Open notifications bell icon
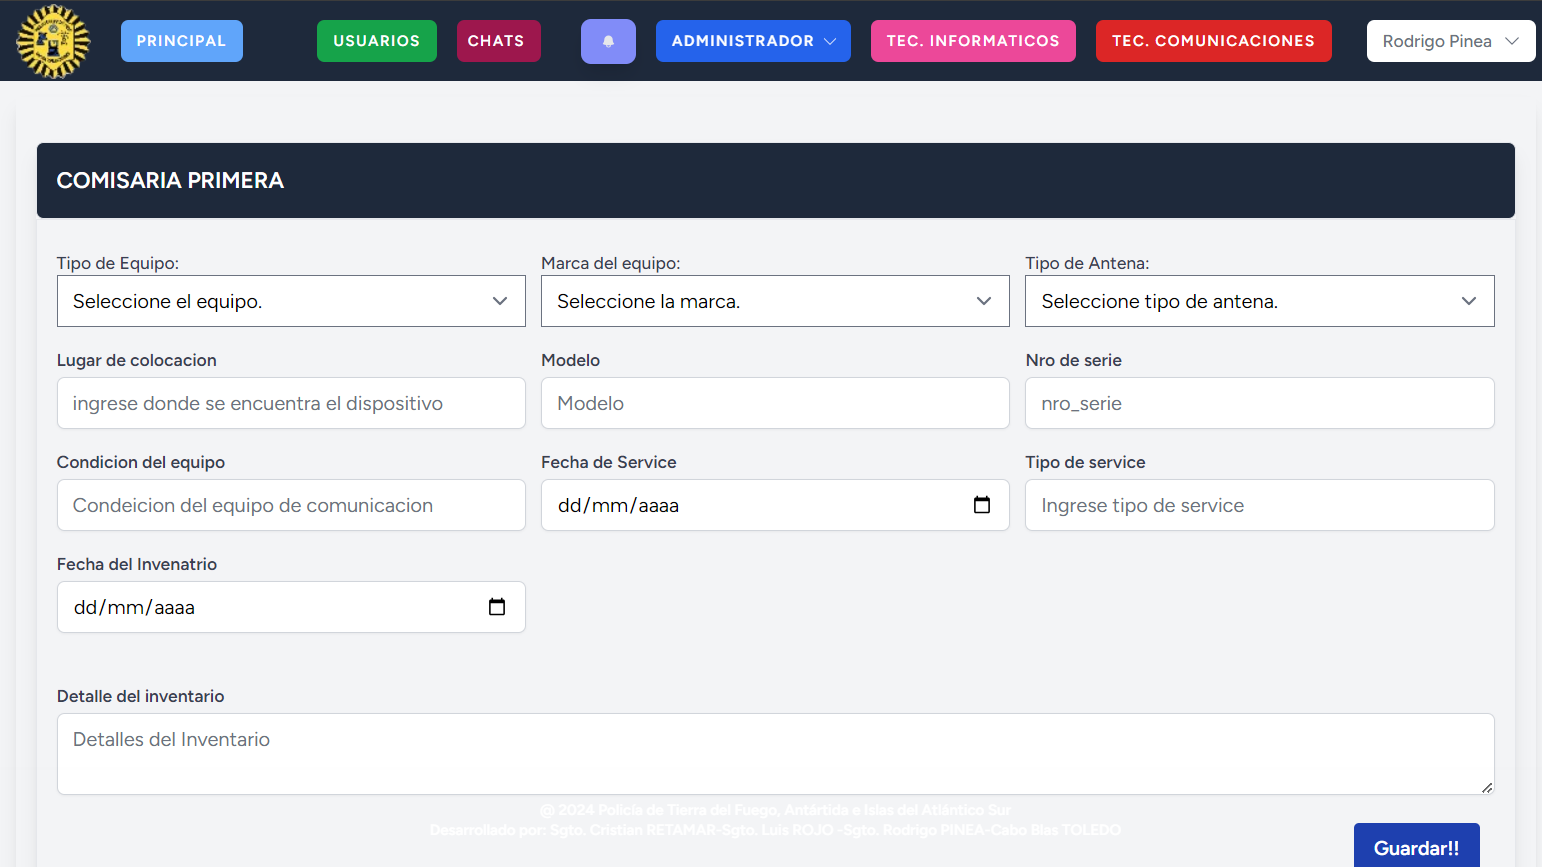1542x867 pixels. point(608,41)
